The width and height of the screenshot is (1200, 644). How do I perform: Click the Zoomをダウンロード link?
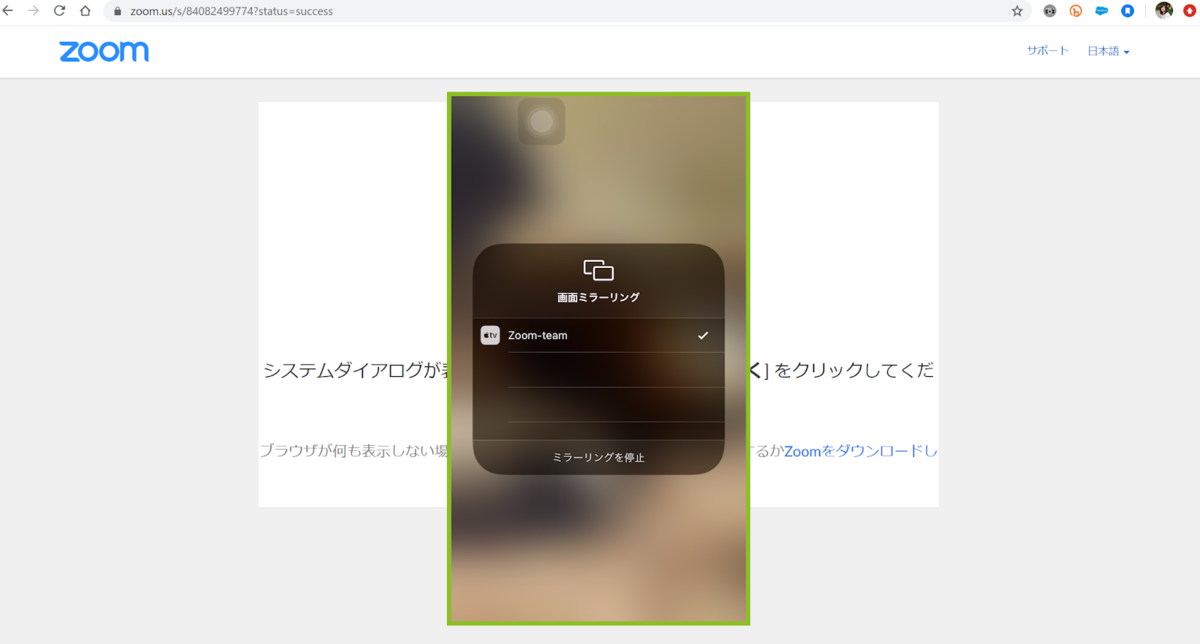point(861,451)
